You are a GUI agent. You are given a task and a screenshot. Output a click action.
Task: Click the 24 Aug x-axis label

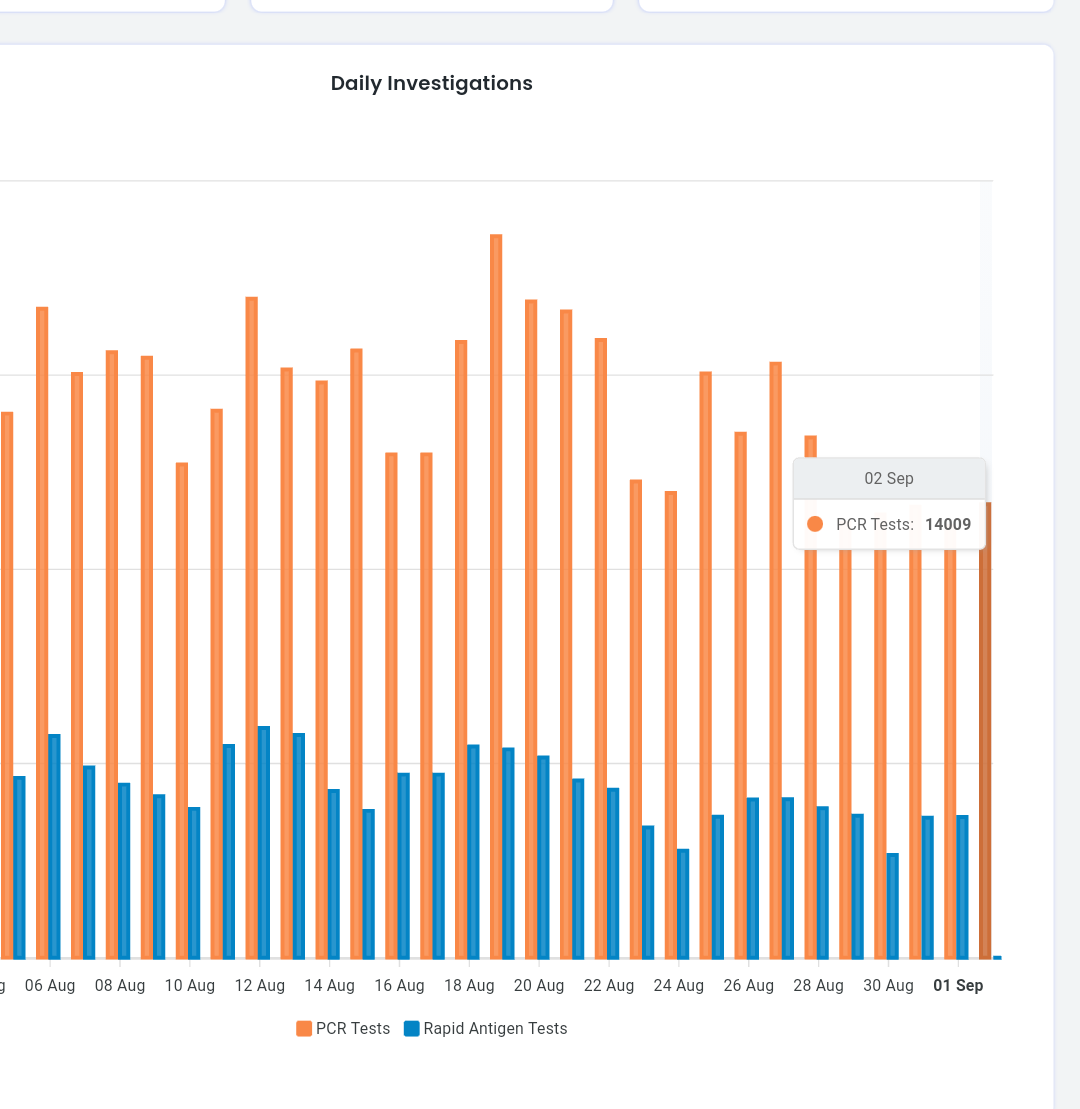coord(679,985)
